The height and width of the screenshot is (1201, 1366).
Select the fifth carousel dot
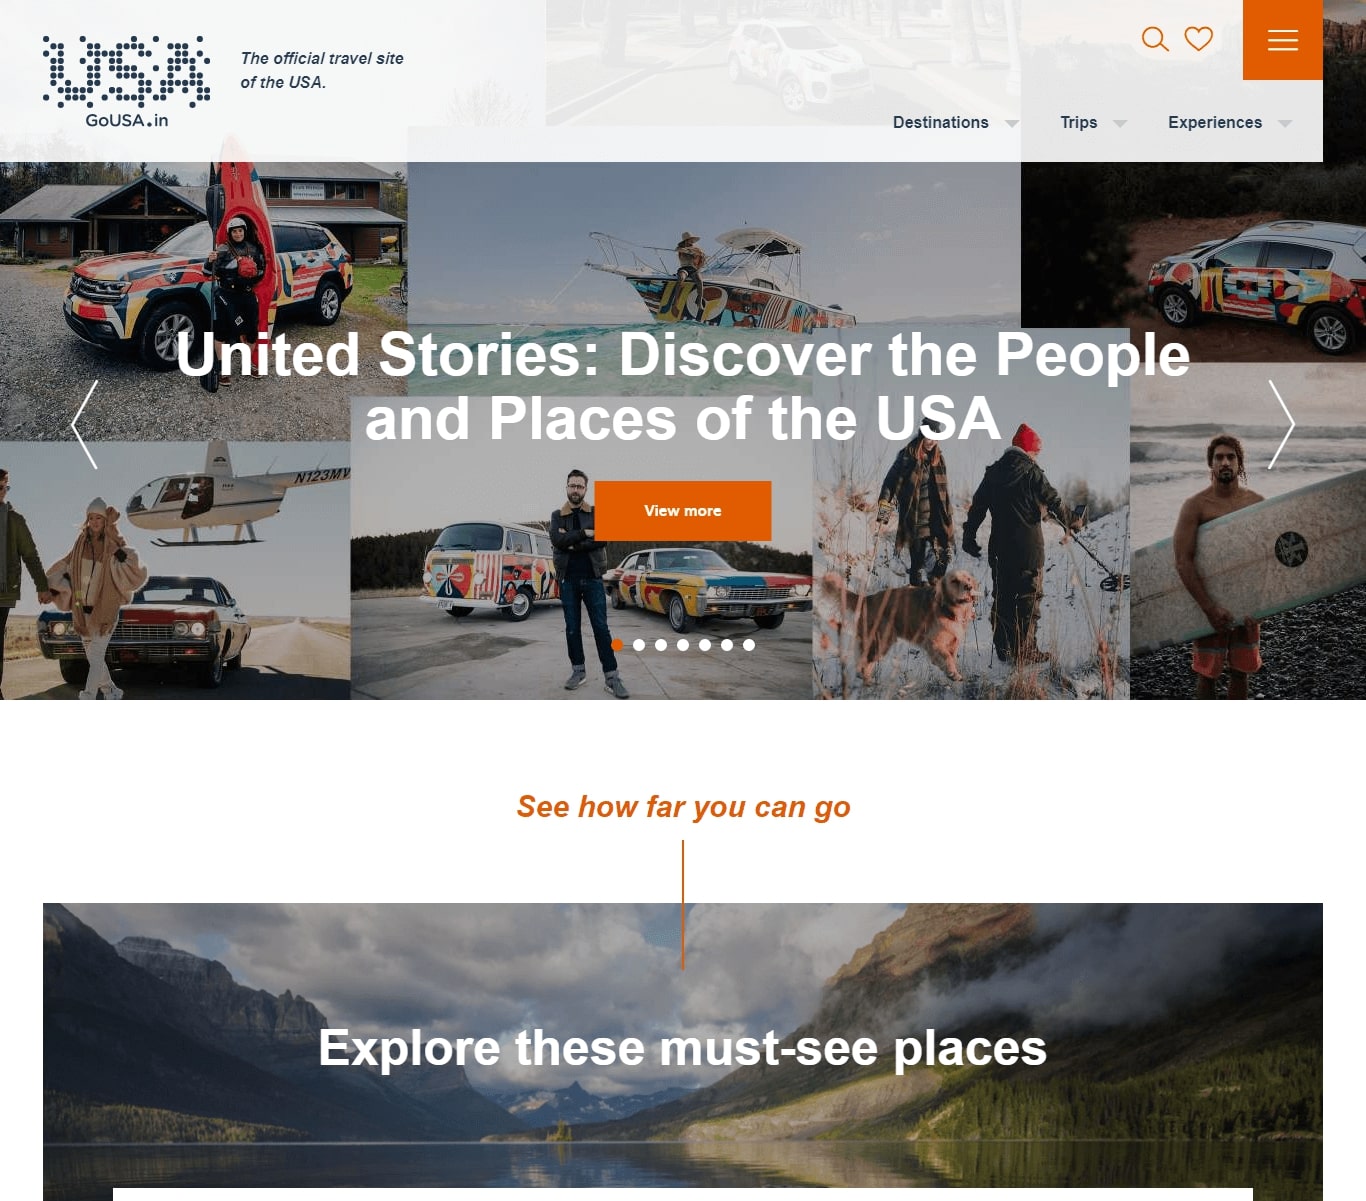[x=705, y=645]
